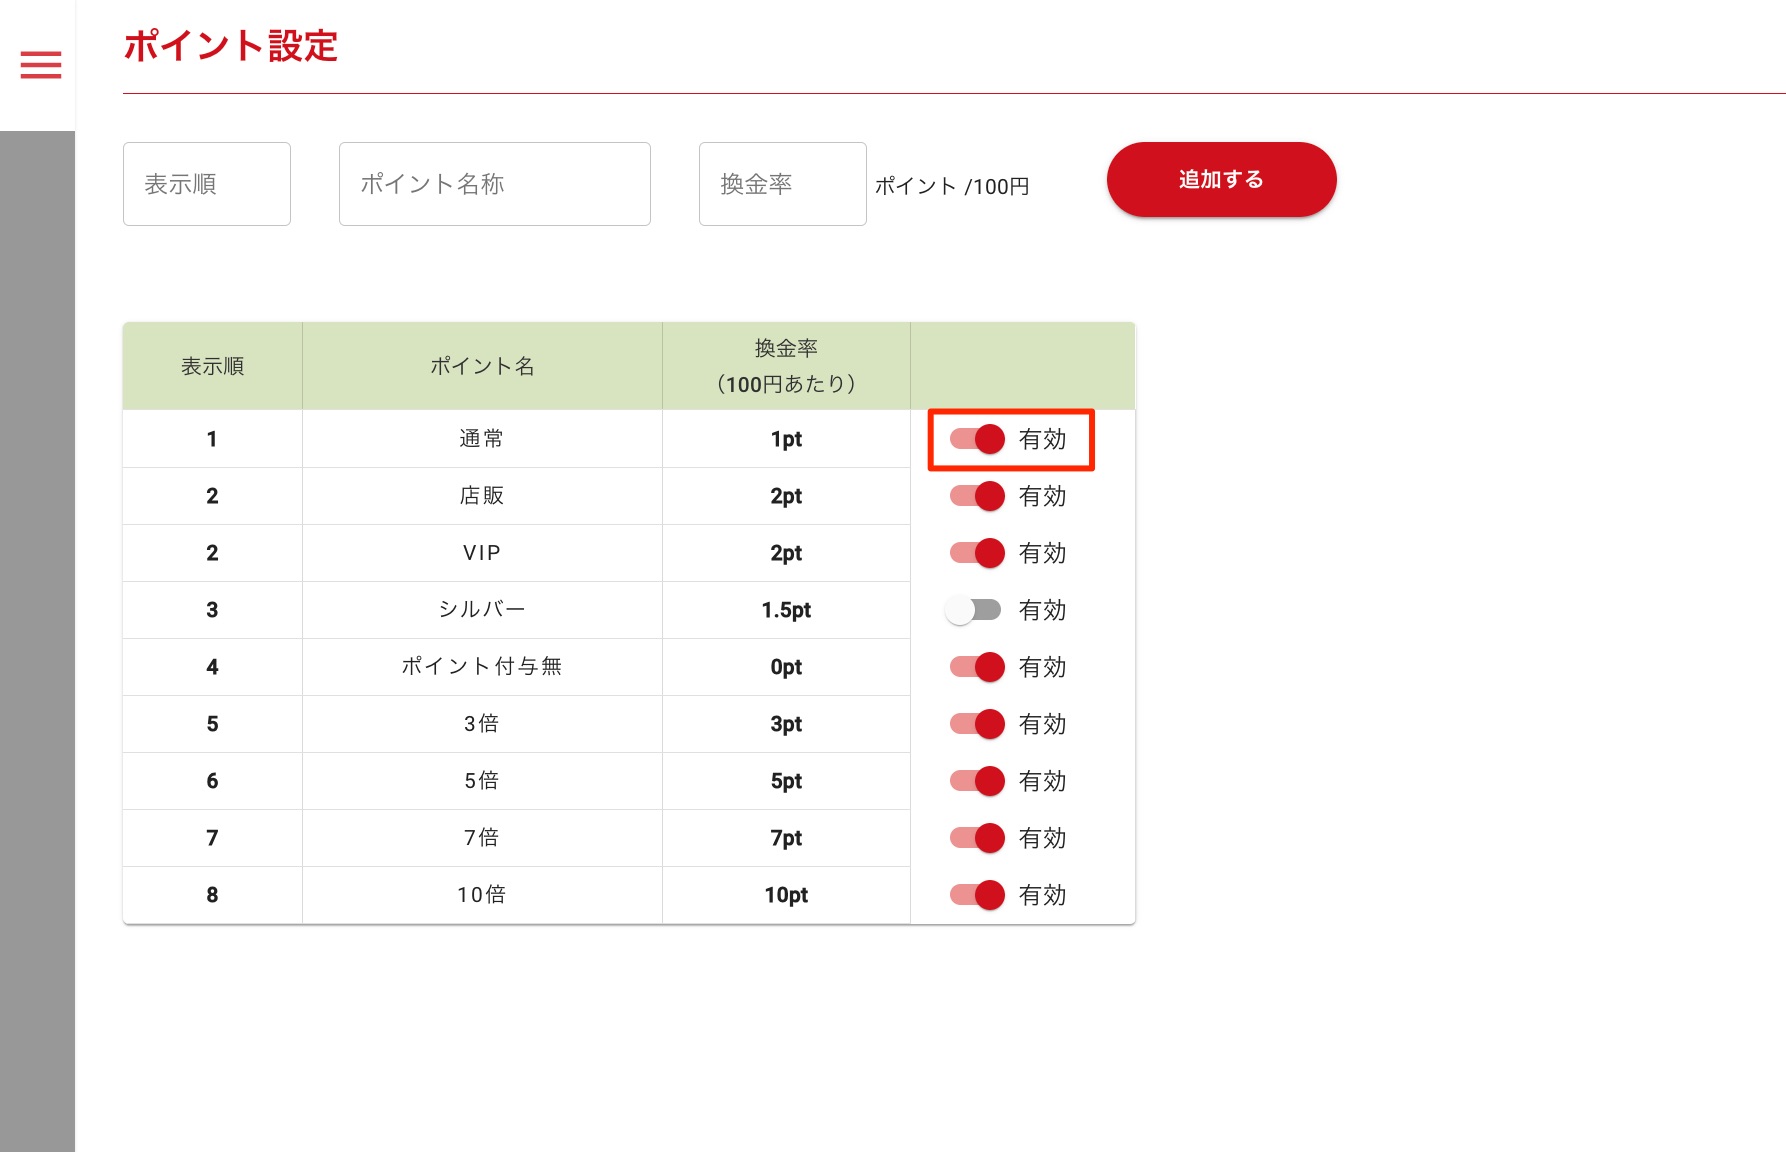Screen dimensions: 1786x1152
Task: Click the 換金率 input box
Action: pyautogui.click(x=782, y=184)
